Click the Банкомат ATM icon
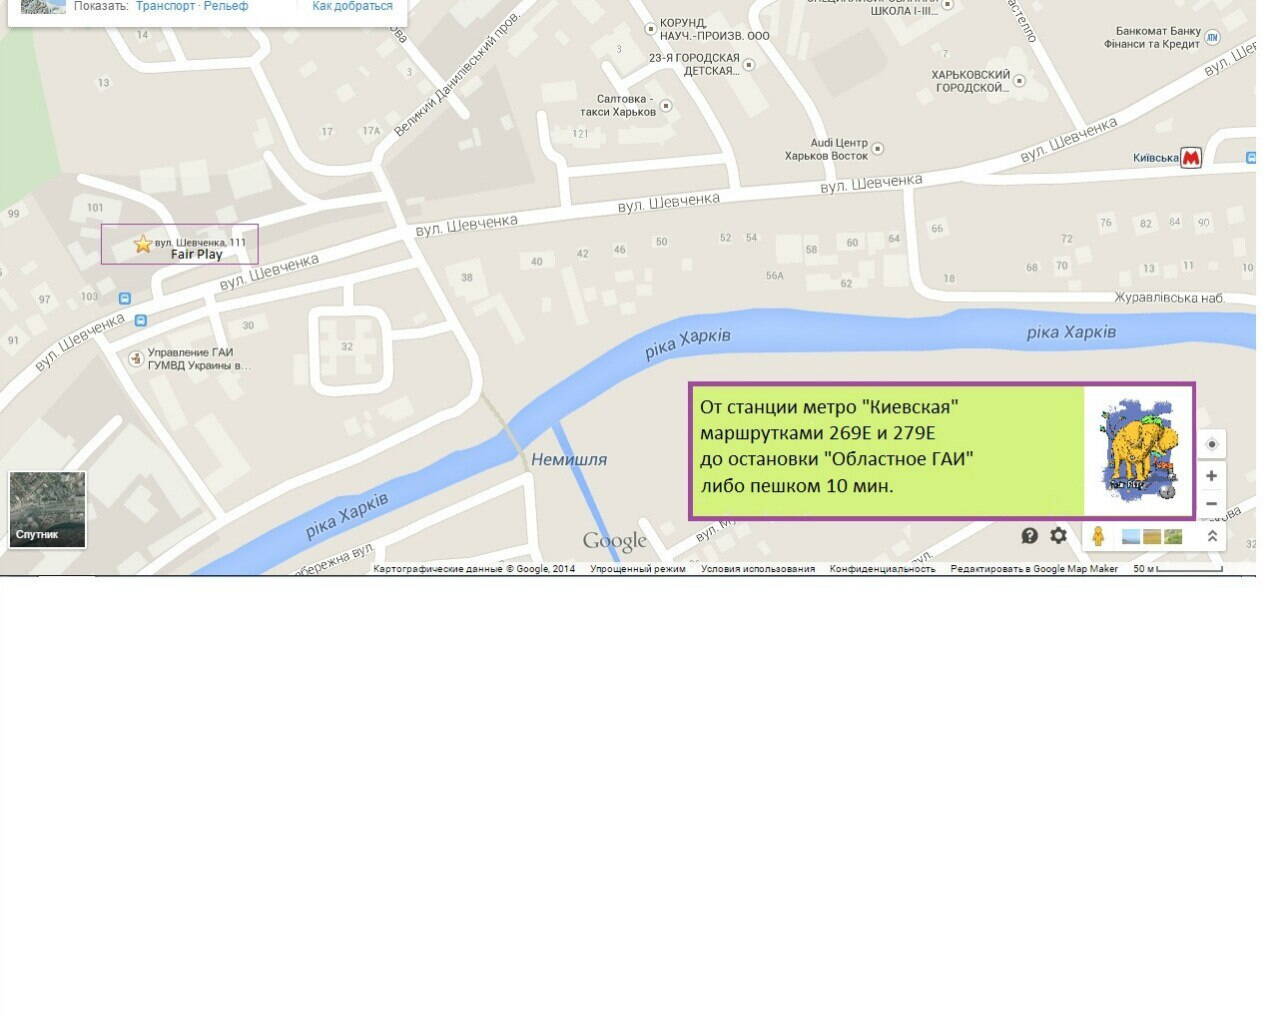Screen dimensions: 1280x1022 (x=1213, y=37)
